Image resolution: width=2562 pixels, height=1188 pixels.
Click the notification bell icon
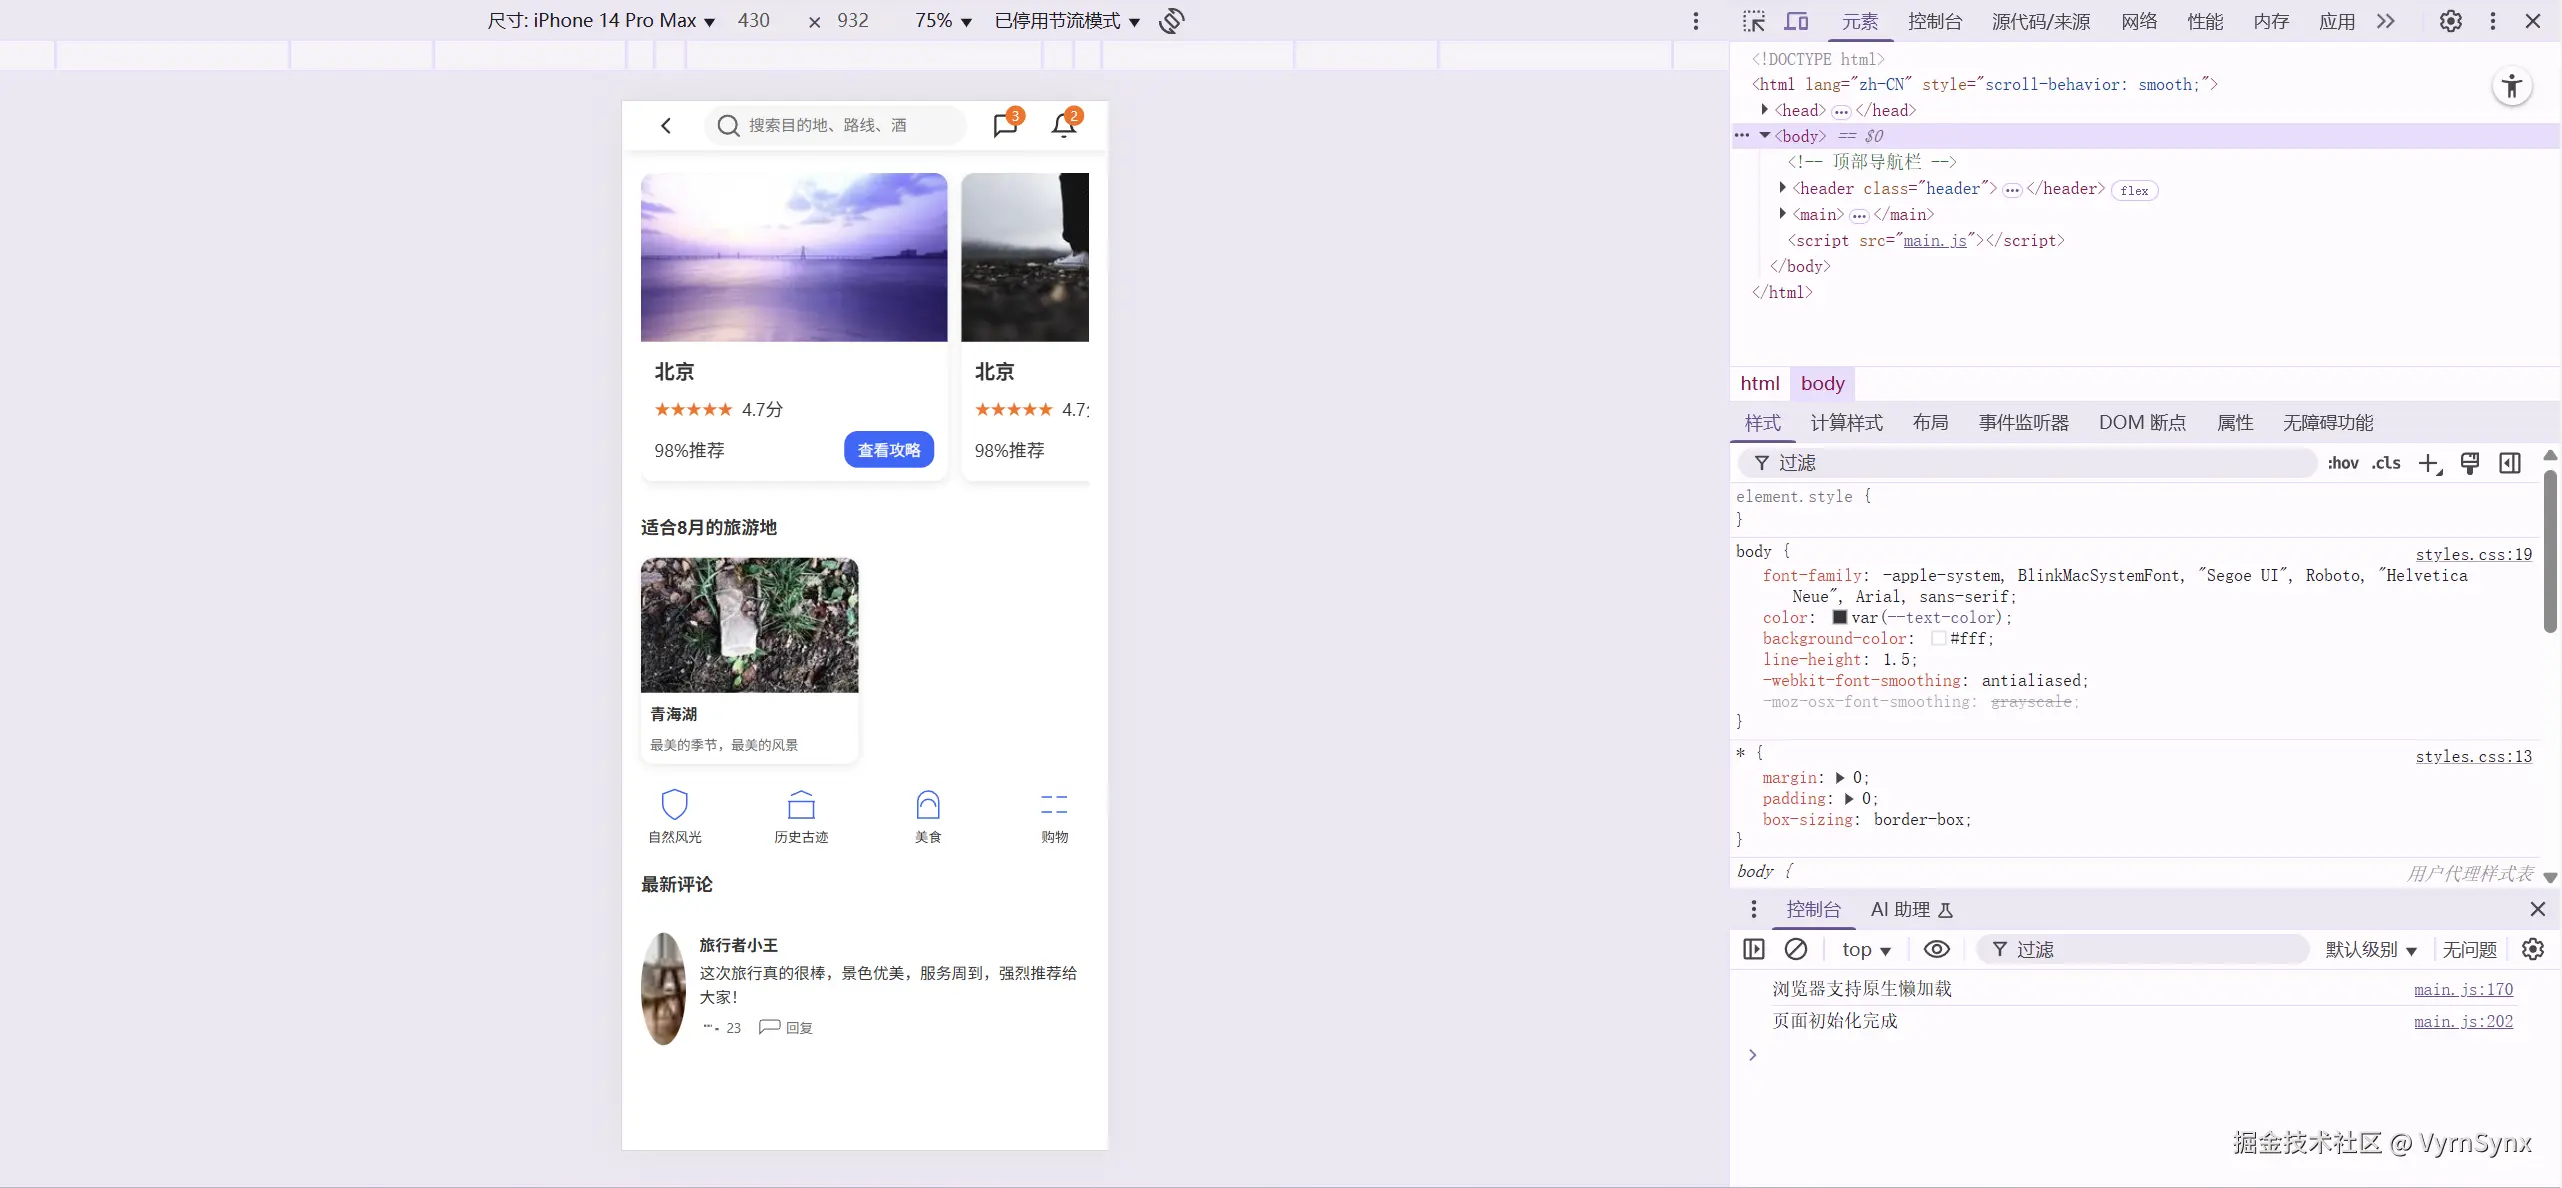point(1064,125)
